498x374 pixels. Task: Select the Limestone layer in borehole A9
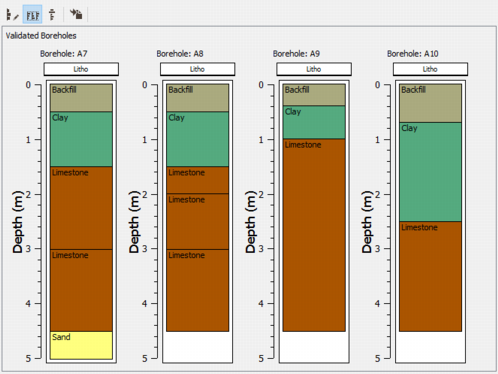tap(314, 235)
